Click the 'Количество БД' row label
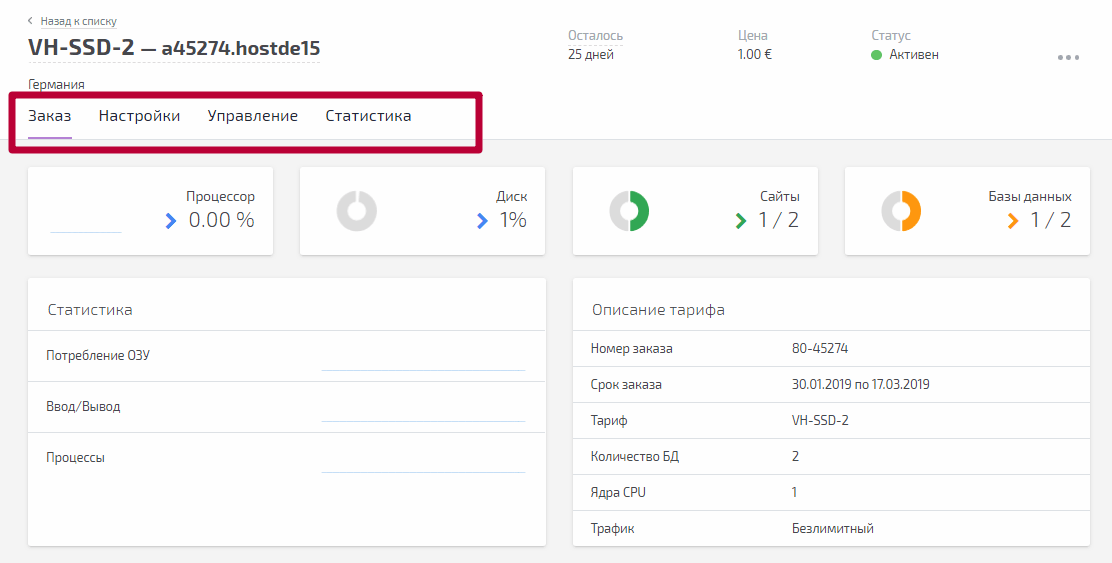1112x563 pixels. (x=635, y=456)
